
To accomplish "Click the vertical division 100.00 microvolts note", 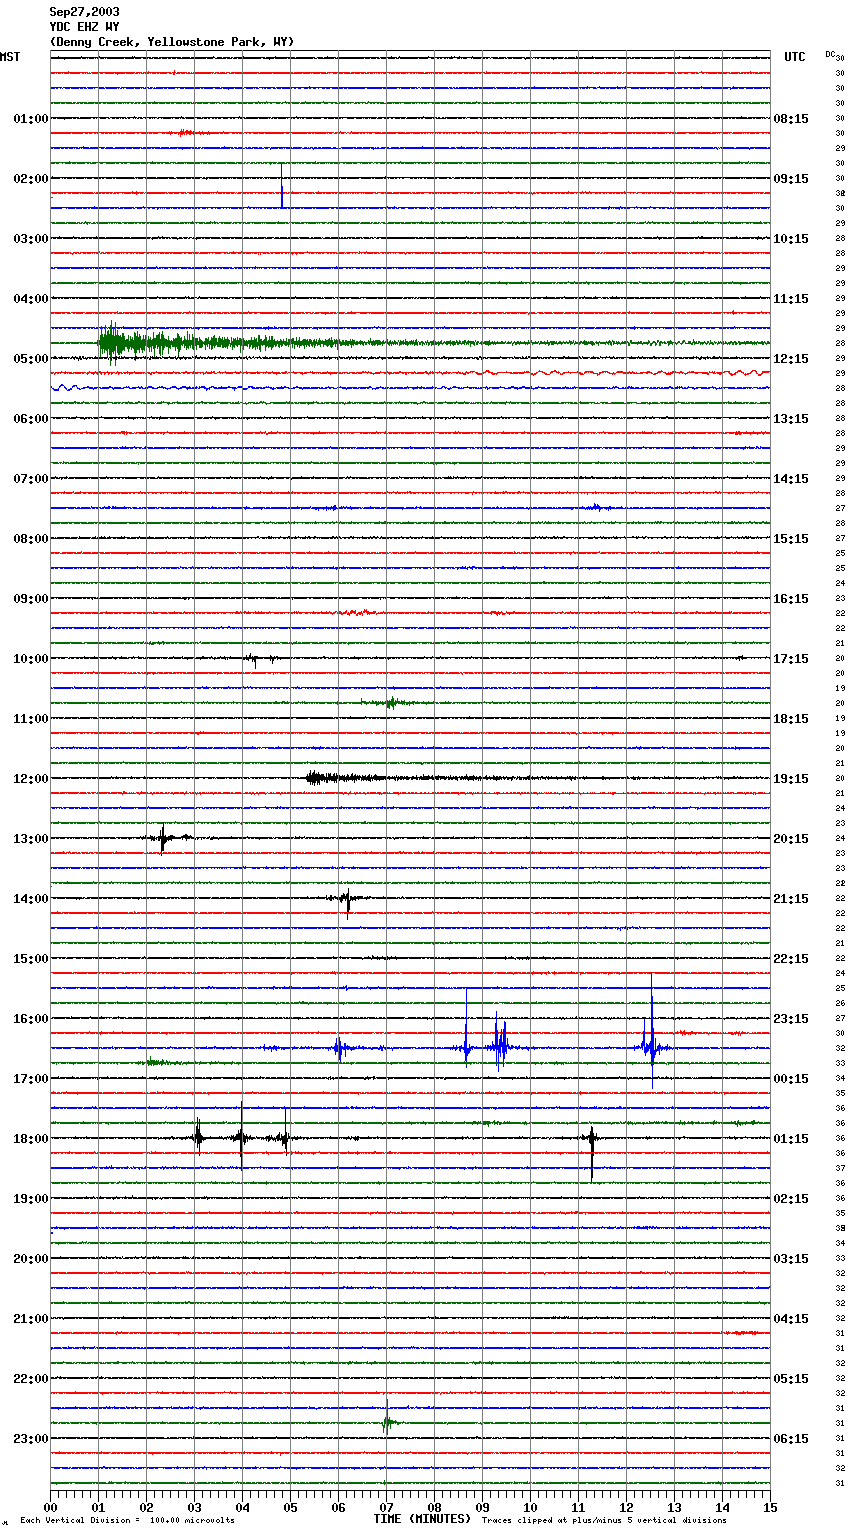I will pyautogui.click(x=127, y=1521).
